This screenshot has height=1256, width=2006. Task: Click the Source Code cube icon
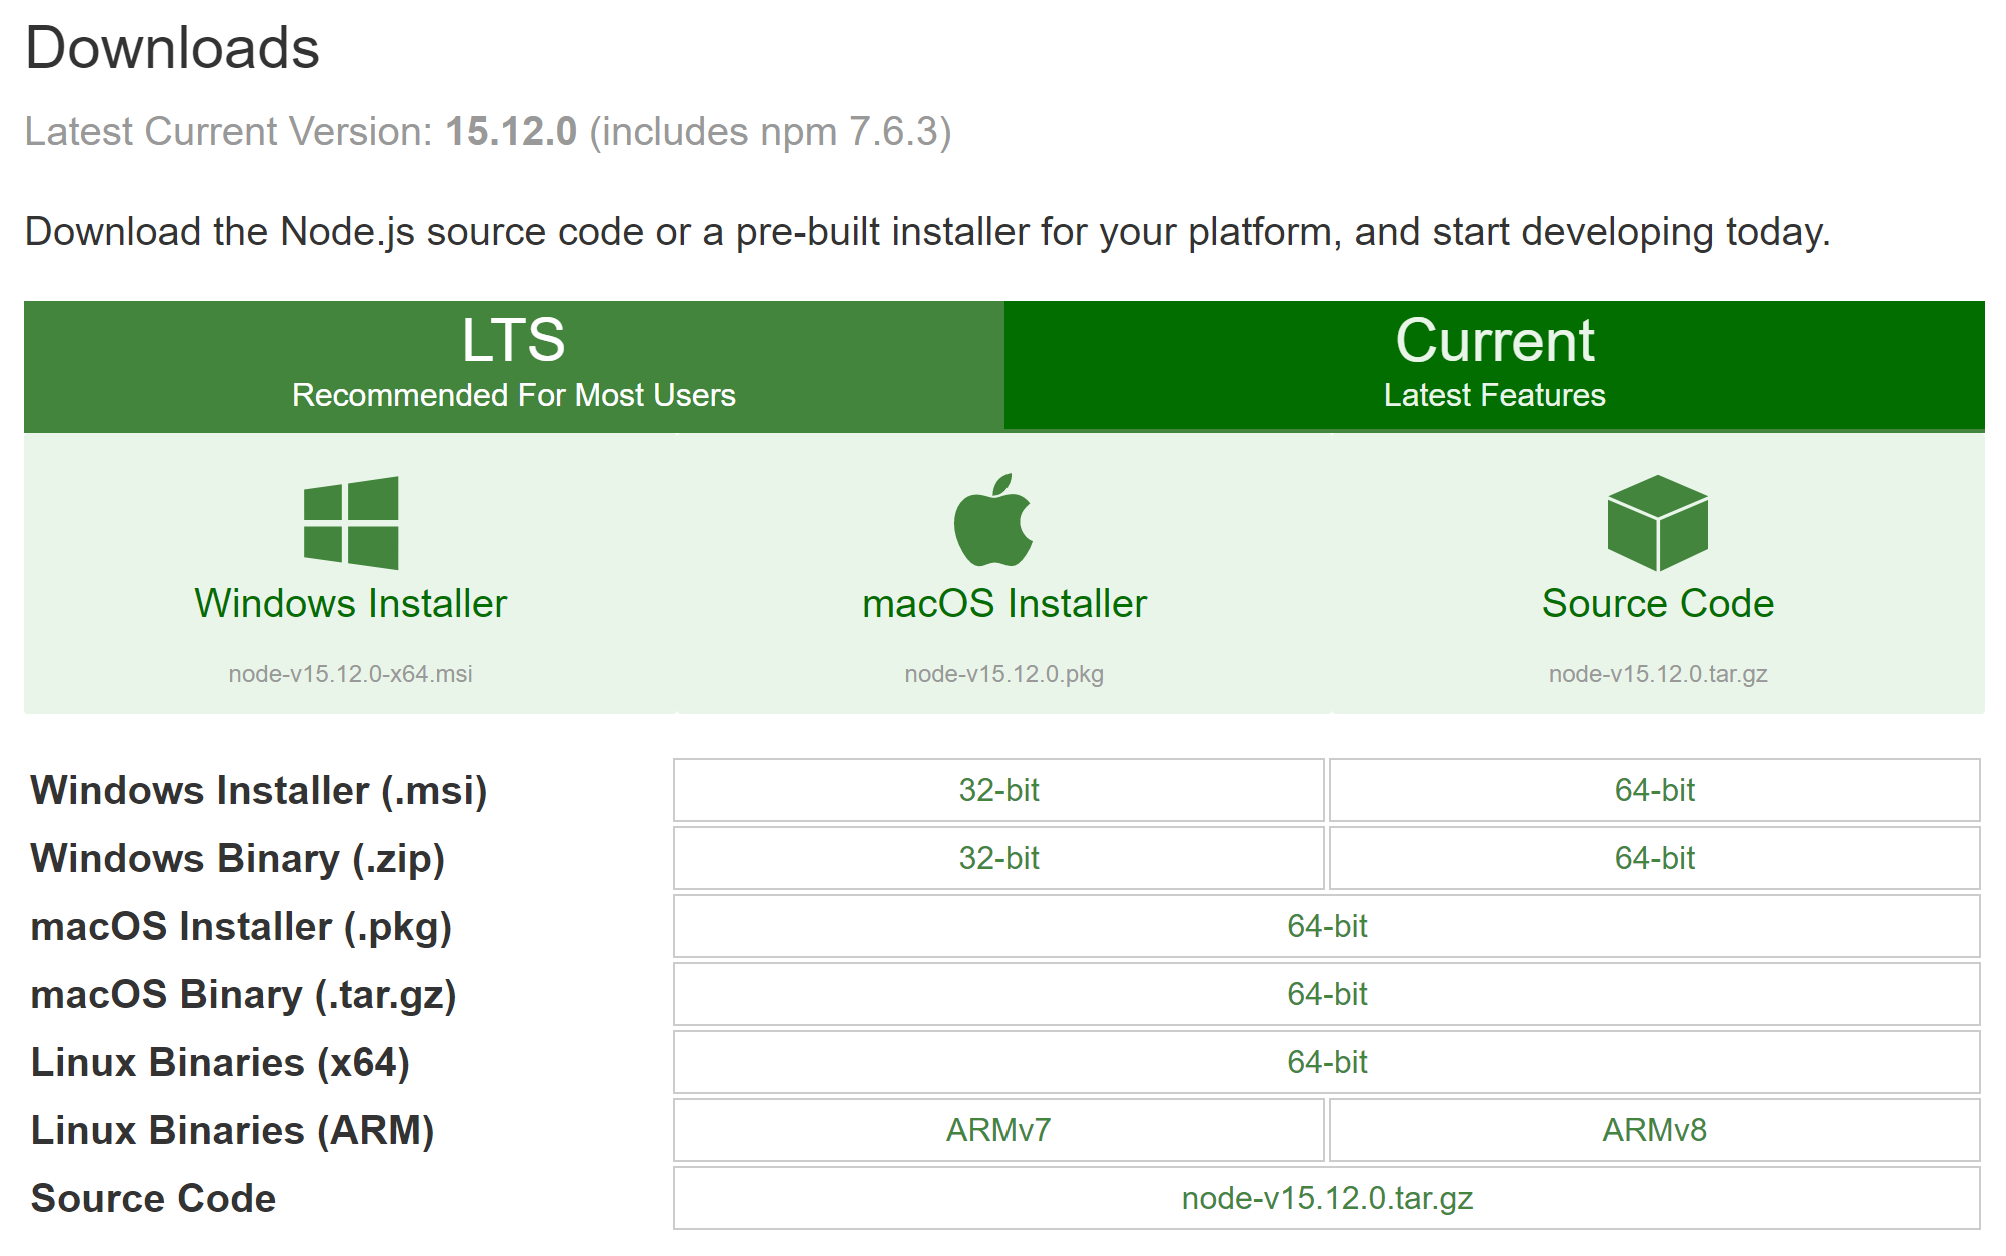1657,522
